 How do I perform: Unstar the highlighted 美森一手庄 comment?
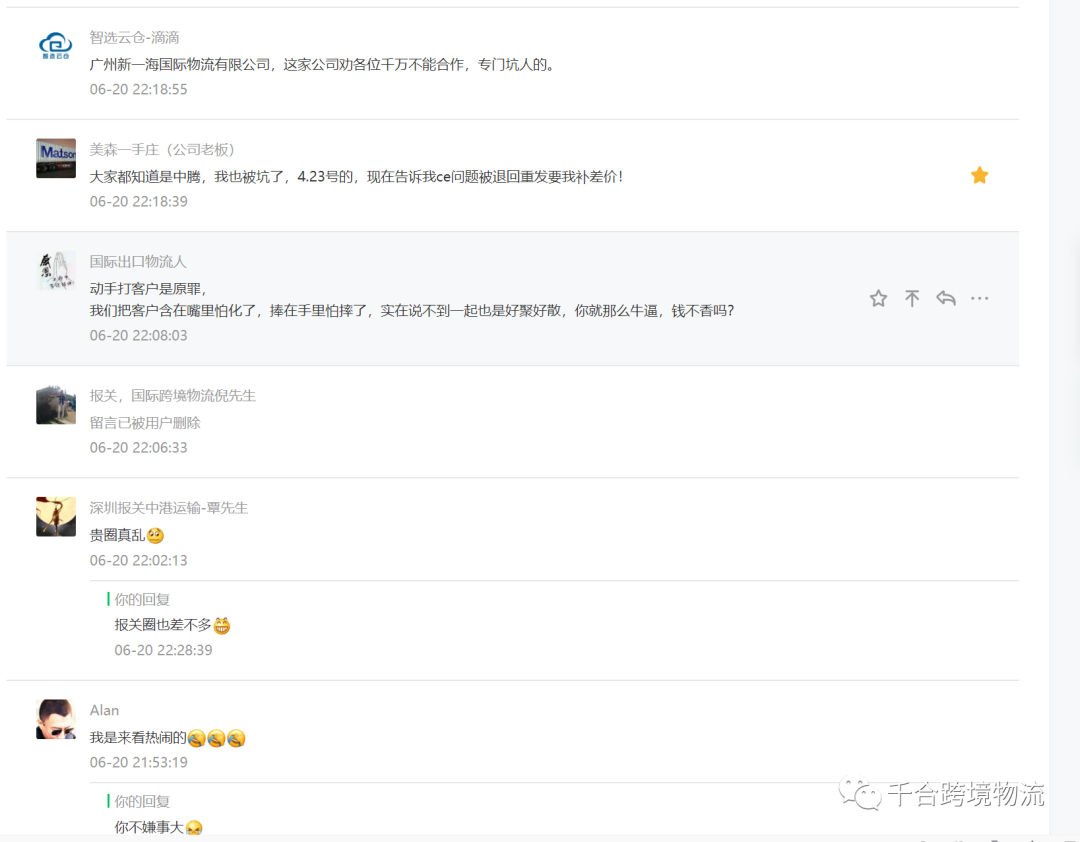pos(979,174)
